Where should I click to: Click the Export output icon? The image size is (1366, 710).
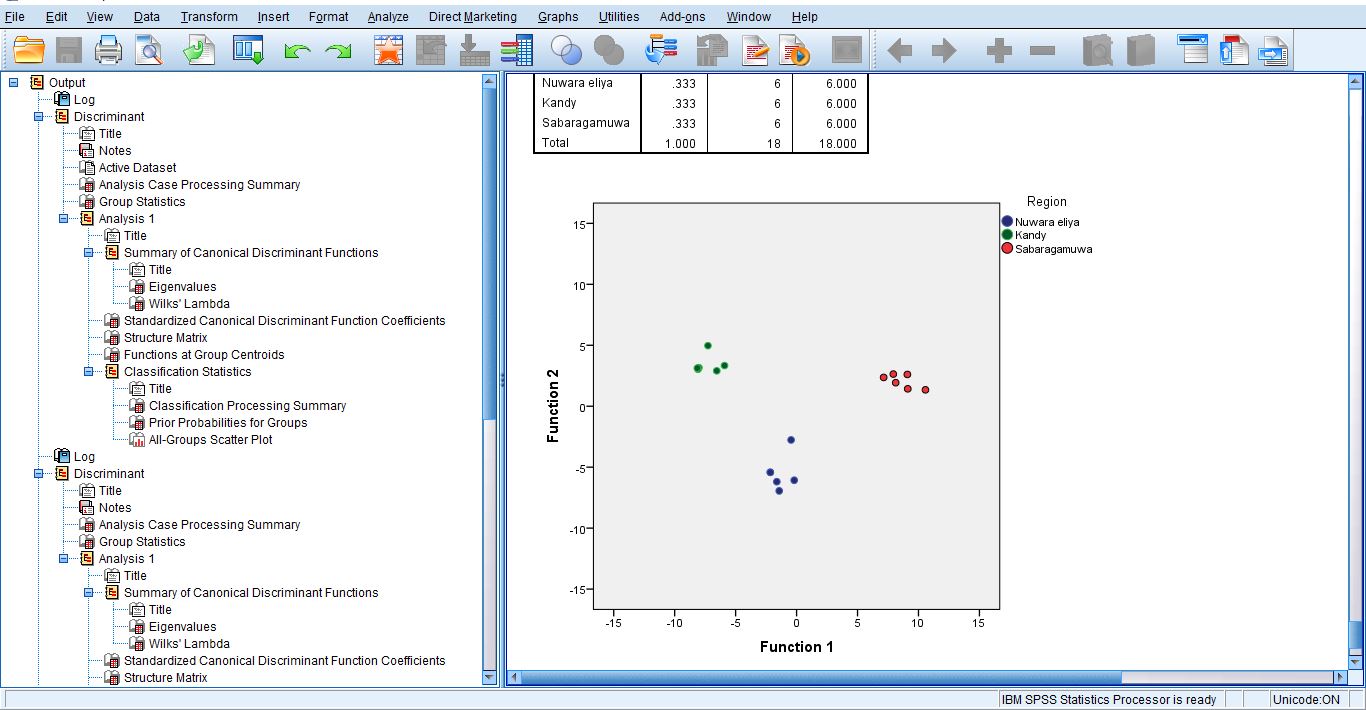pyautogui.click(x=199, y=50)
